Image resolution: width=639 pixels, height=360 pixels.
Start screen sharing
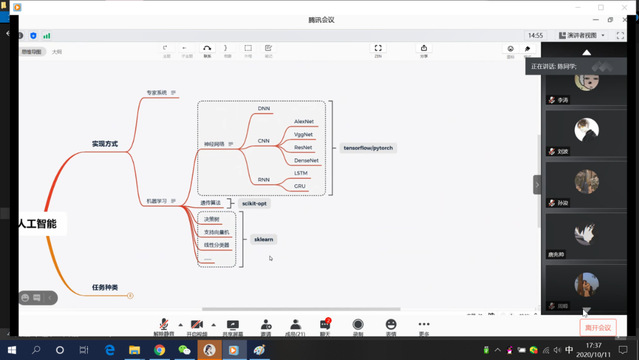click(x=233, y=327)
